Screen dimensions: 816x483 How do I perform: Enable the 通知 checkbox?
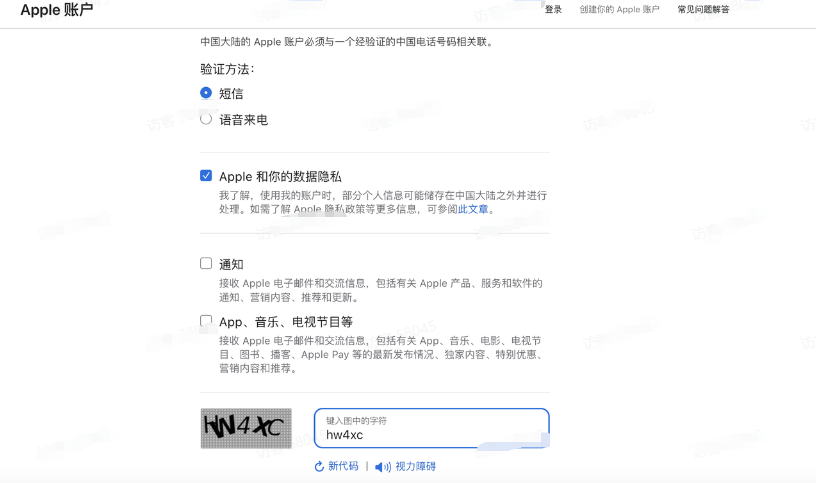pyautogui.click(x=206, y=263)
